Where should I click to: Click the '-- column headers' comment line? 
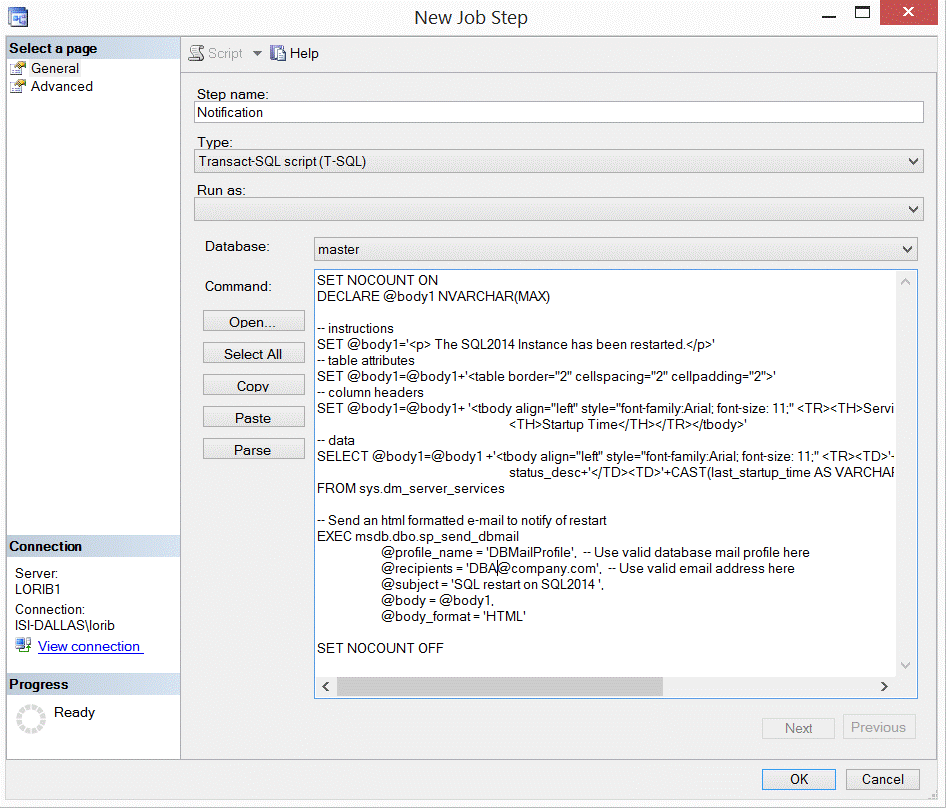pyautogui.click(x=370, y=392)
